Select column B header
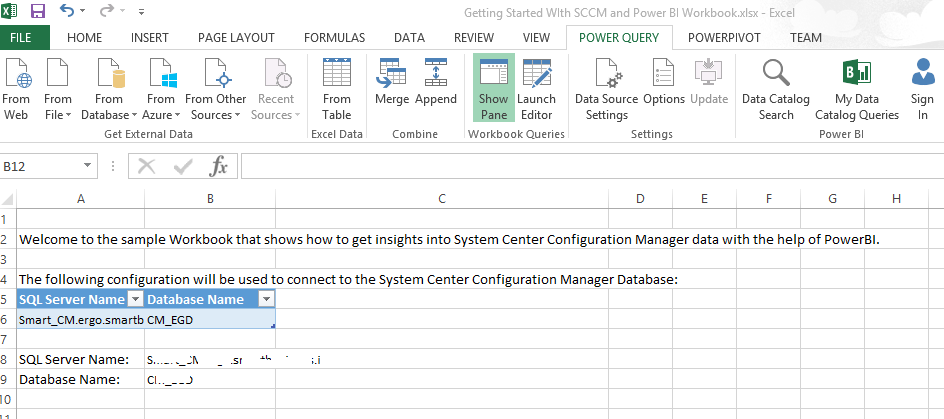Screen dimensions: 944x419 pyautogui.click(x=210, y=199)
